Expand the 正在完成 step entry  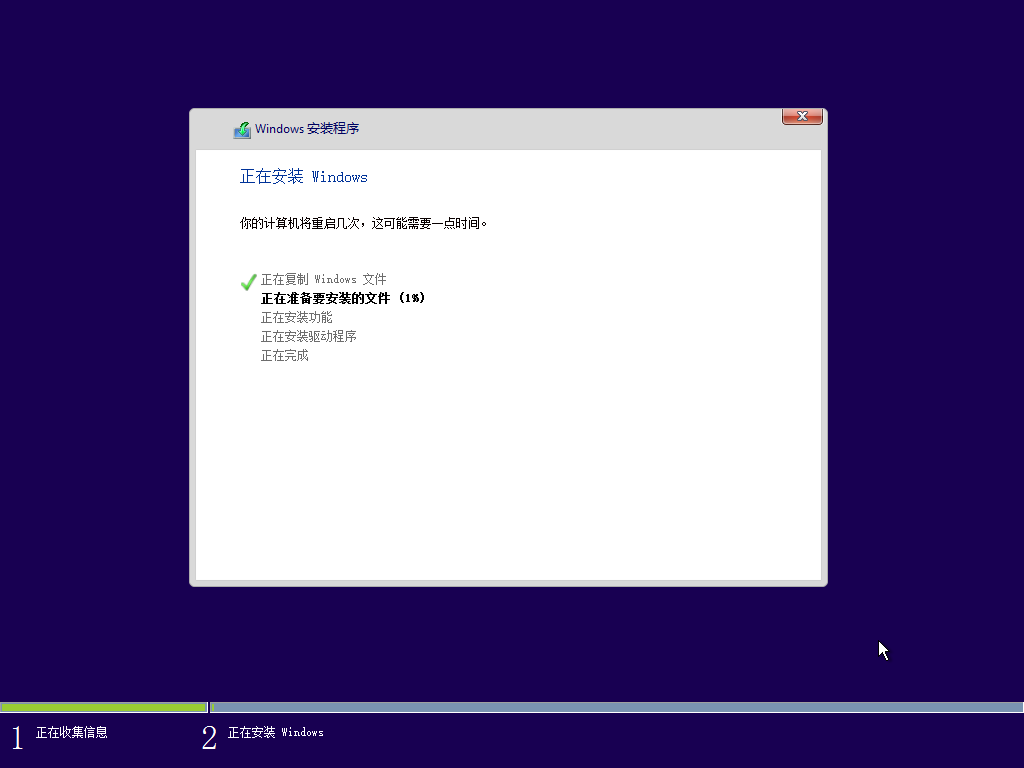tap(283, 355)
